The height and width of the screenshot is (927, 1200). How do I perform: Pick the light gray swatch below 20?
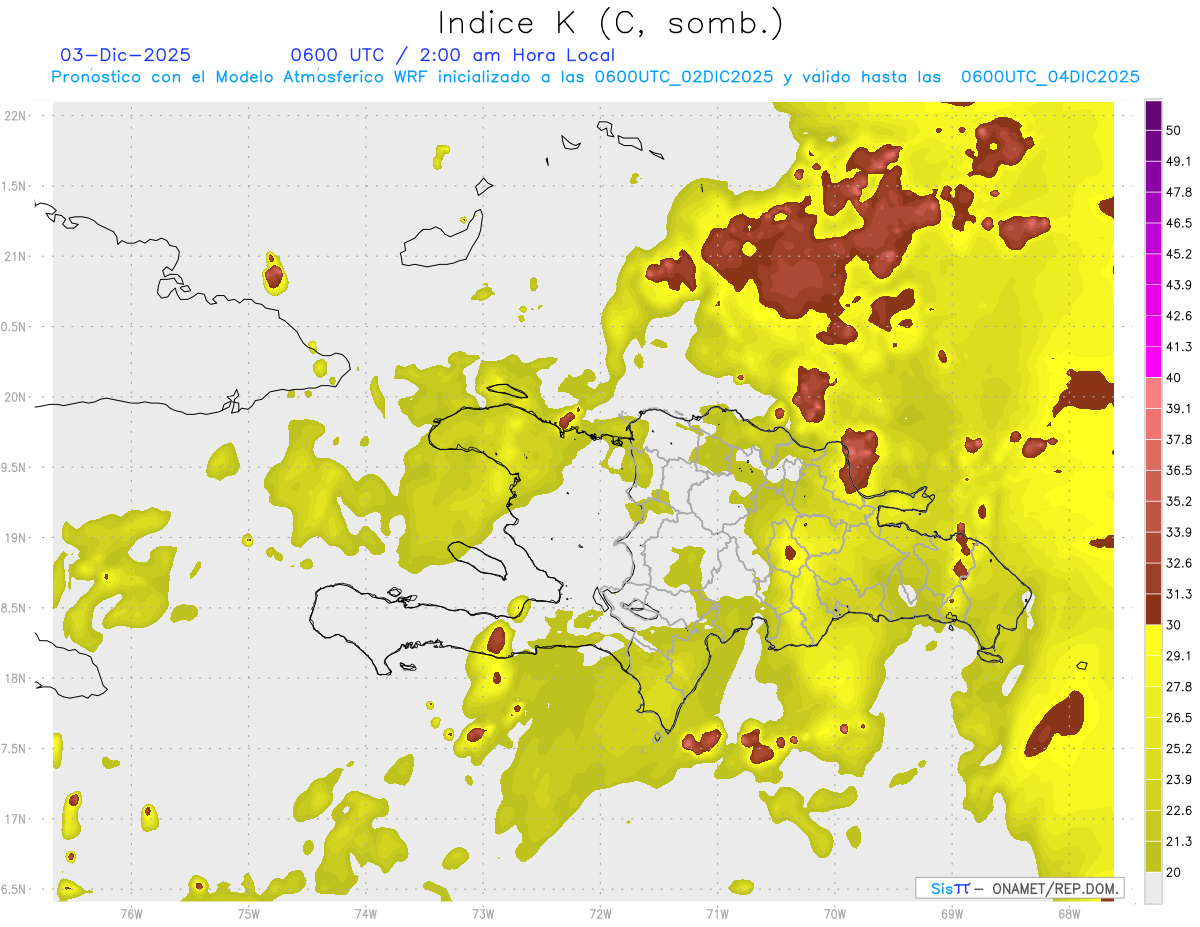tap(1153, 888)
